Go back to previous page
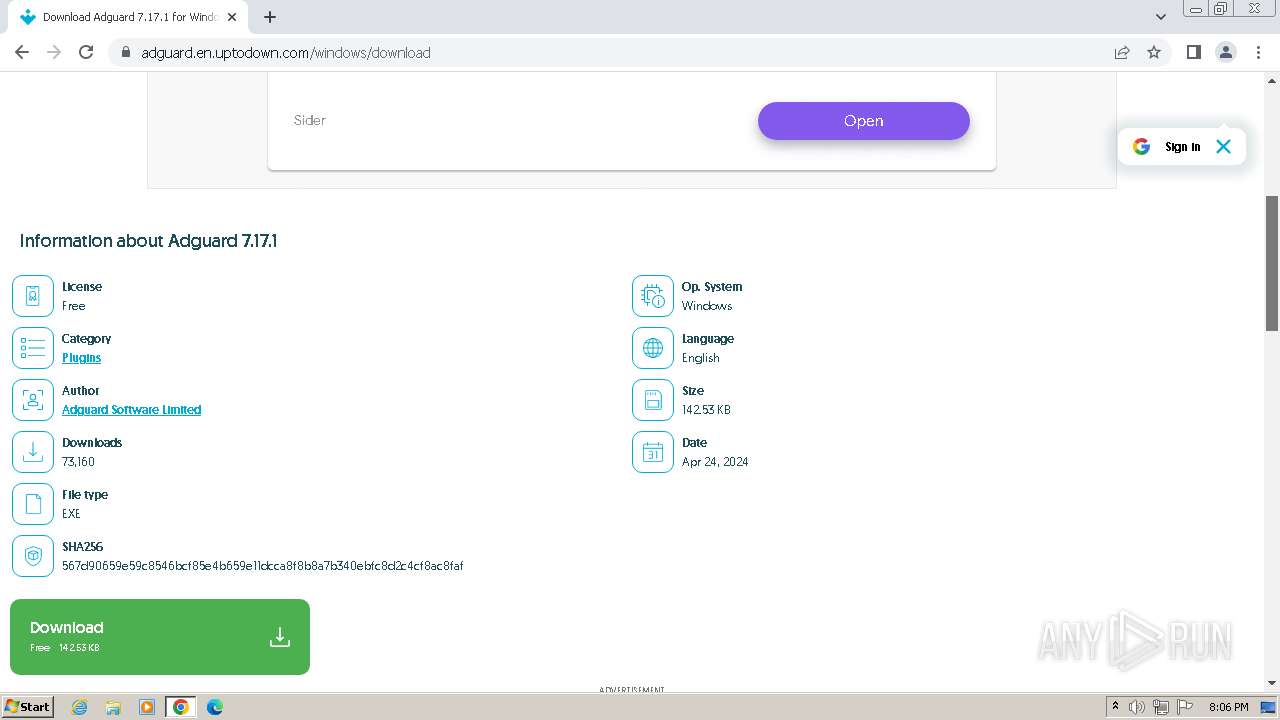1280x720 pixels. [x=22, y=52]
